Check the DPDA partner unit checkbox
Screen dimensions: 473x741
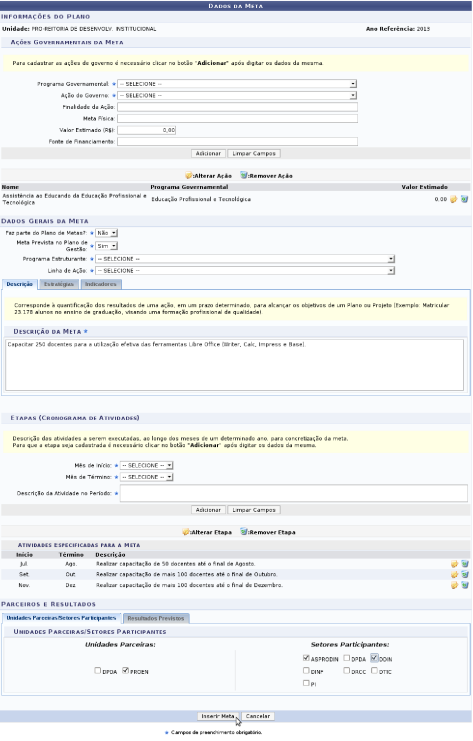(x=97, y=671)
